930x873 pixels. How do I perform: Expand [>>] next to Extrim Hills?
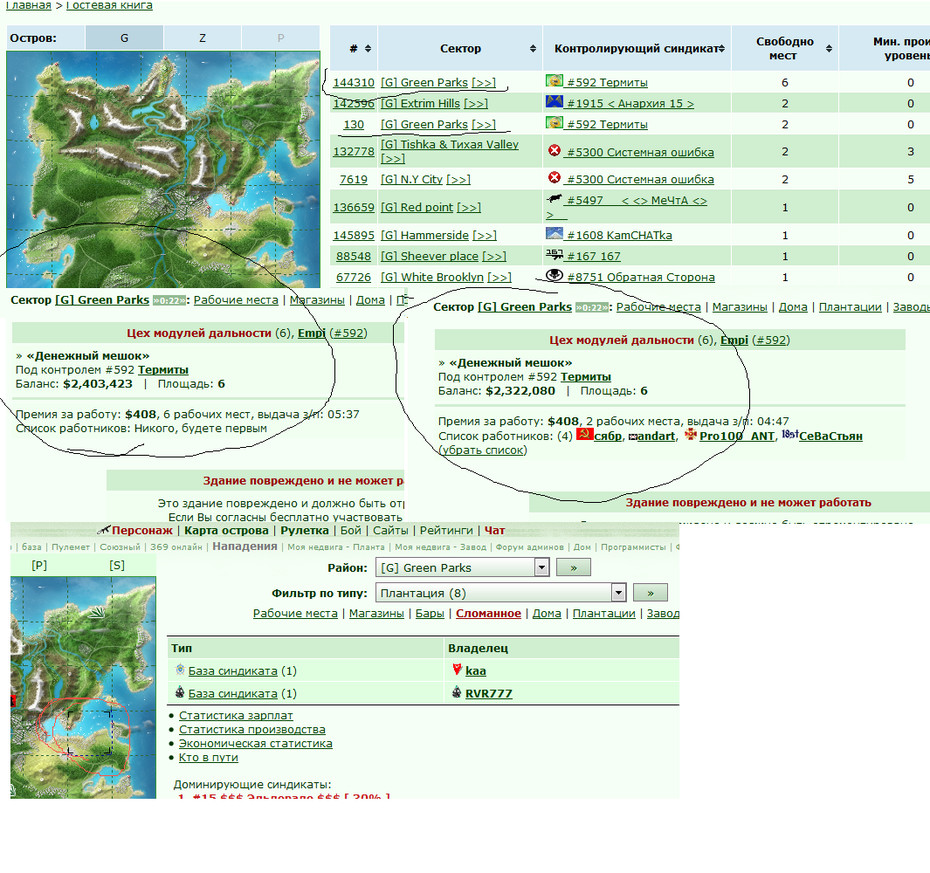(476, 103)
